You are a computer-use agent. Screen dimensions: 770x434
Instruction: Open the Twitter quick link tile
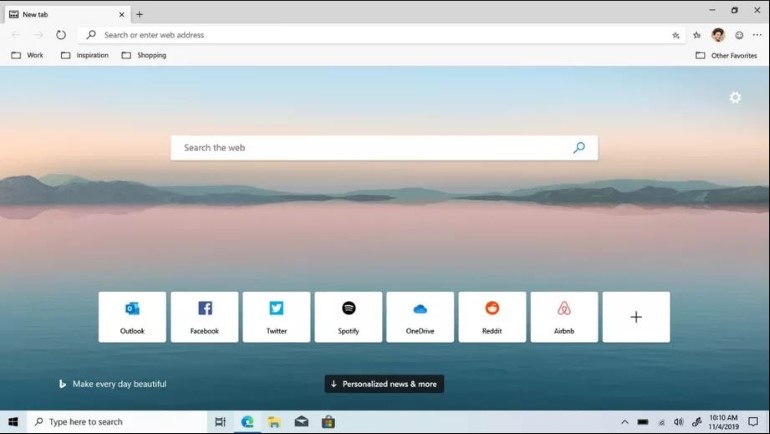[x=276, y=317]
